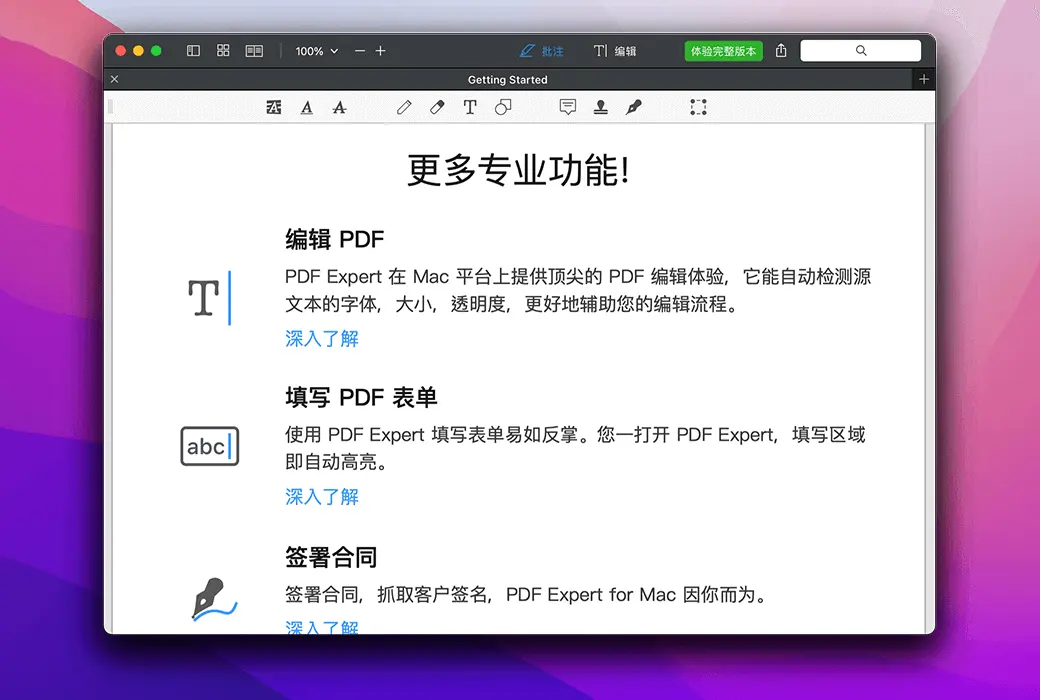This screenshot has height=700, width=1040.
Task: Toggle the sidebar panel view
Action: 193,51
